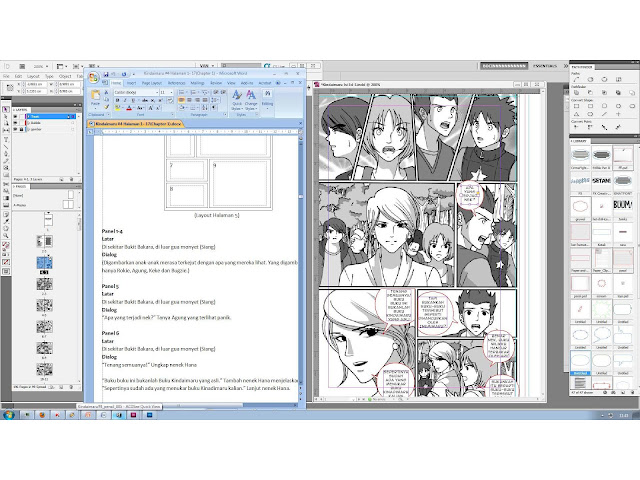Save the Word document from Quick Access
Image resolution: width=640 pixels, height=480 pixels.
coord(106,74)
